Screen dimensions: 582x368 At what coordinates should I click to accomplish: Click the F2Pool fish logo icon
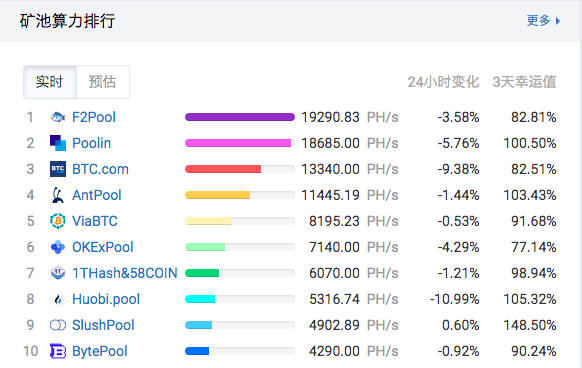click(x=58, y=117)
